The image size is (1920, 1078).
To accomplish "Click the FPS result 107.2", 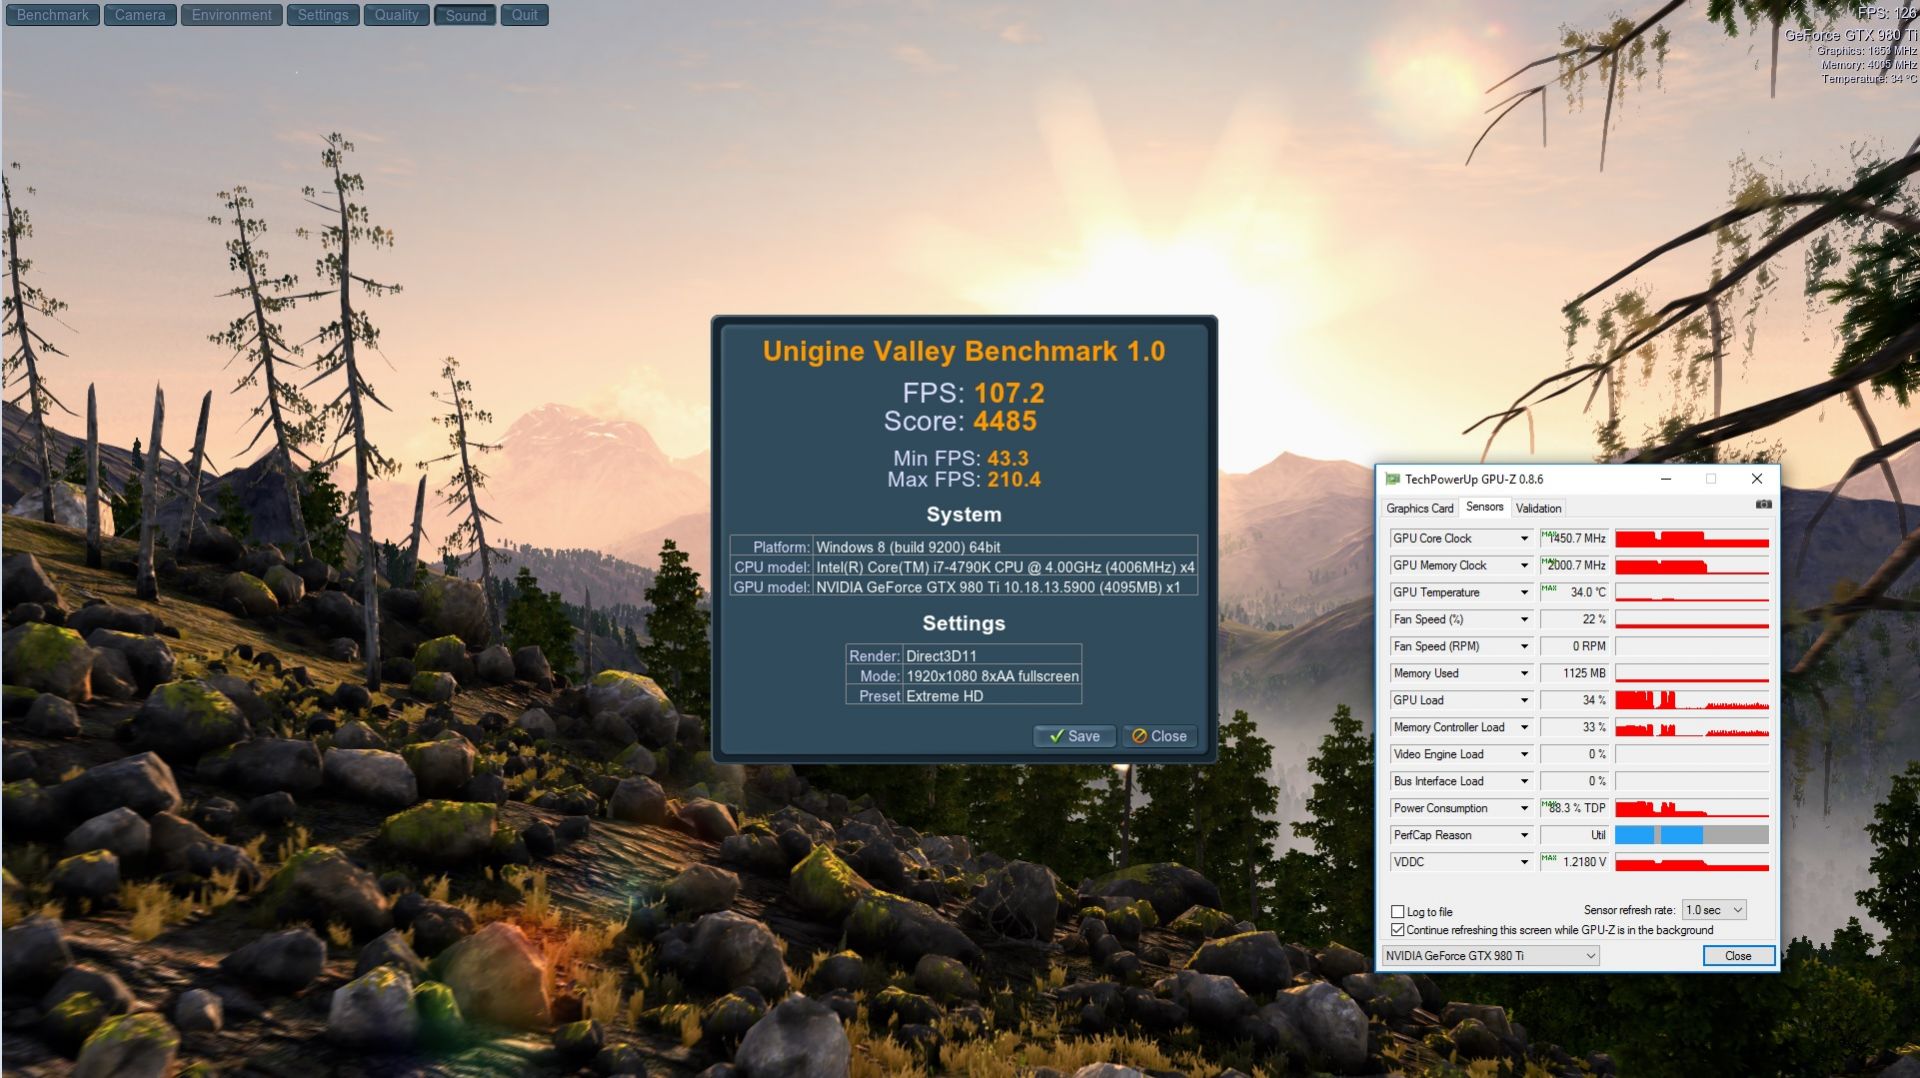I will (x=1009, y=393).
